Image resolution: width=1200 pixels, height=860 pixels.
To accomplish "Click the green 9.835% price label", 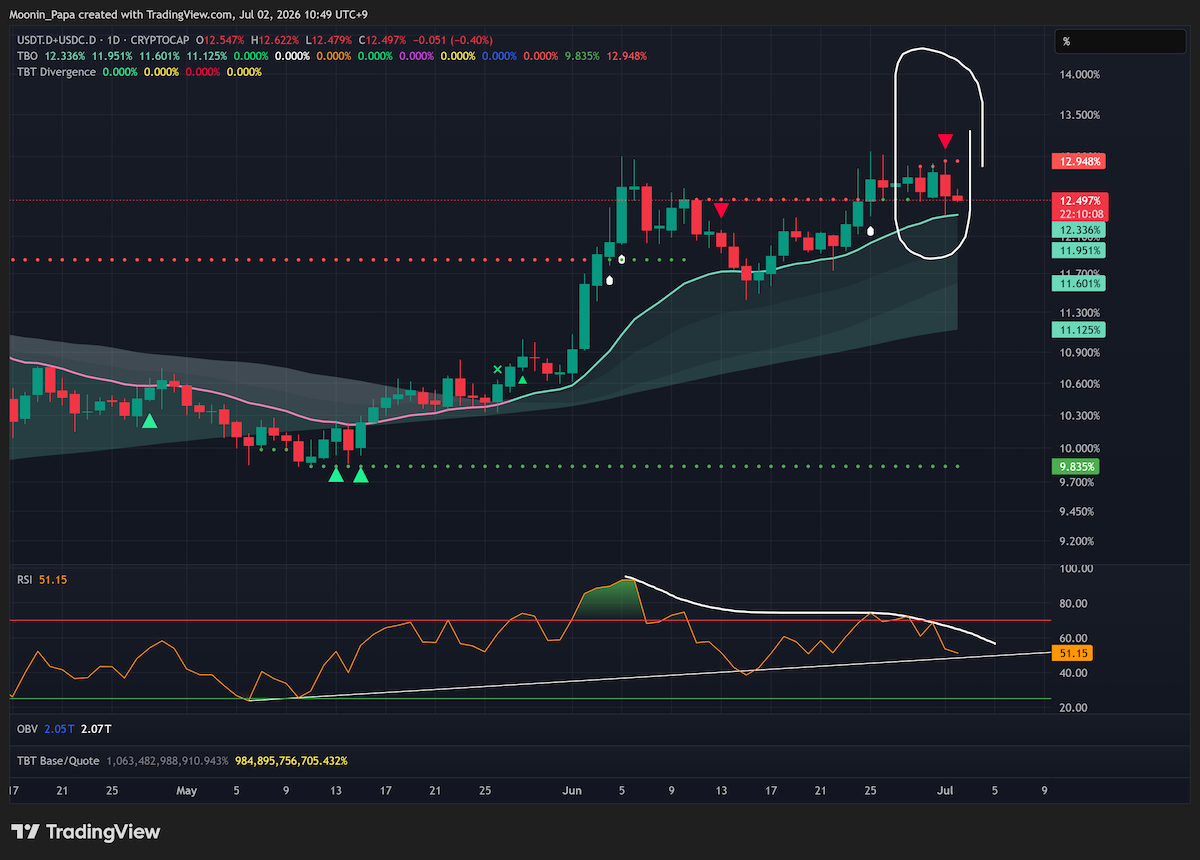I will [1076, 467].
